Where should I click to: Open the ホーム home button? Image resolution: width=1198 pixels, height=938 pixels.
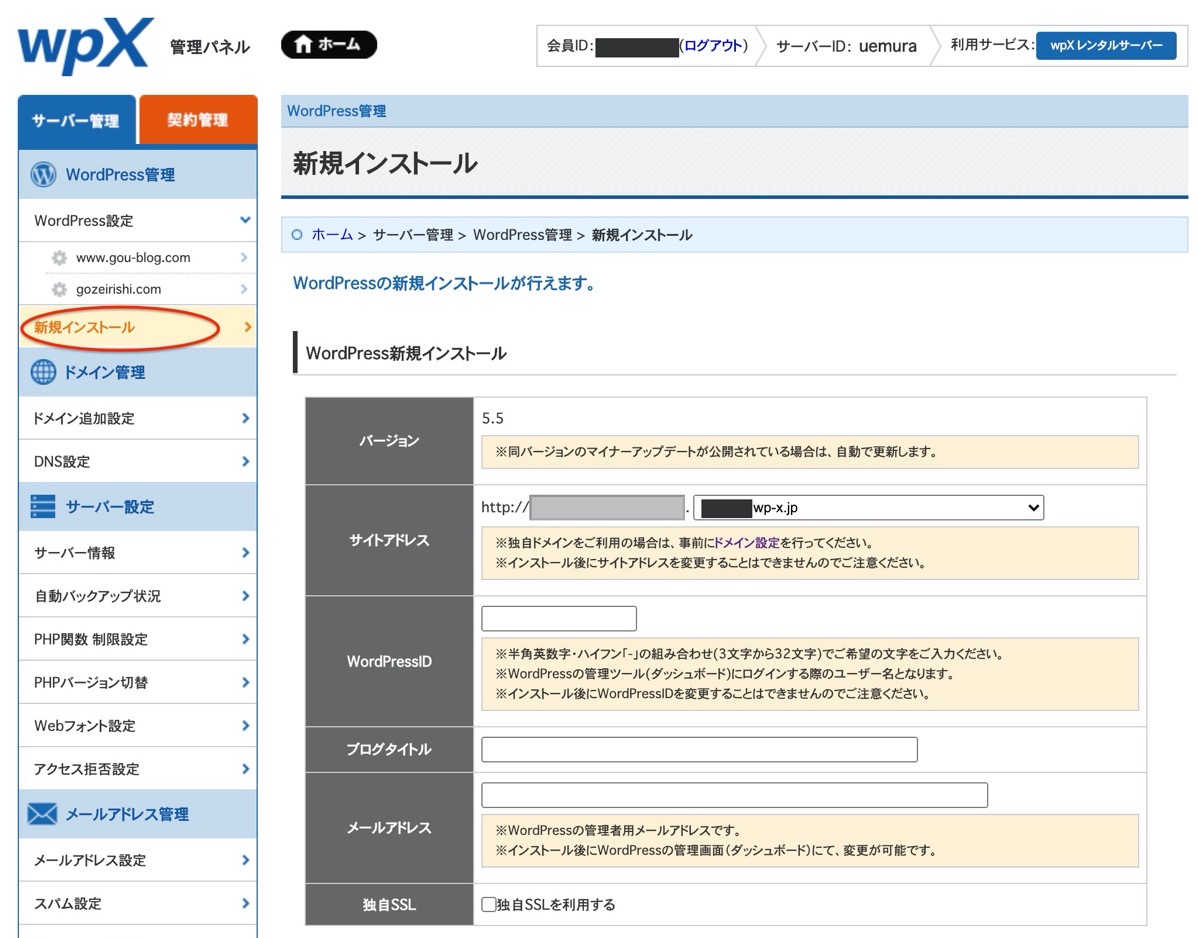pos(329,44)
